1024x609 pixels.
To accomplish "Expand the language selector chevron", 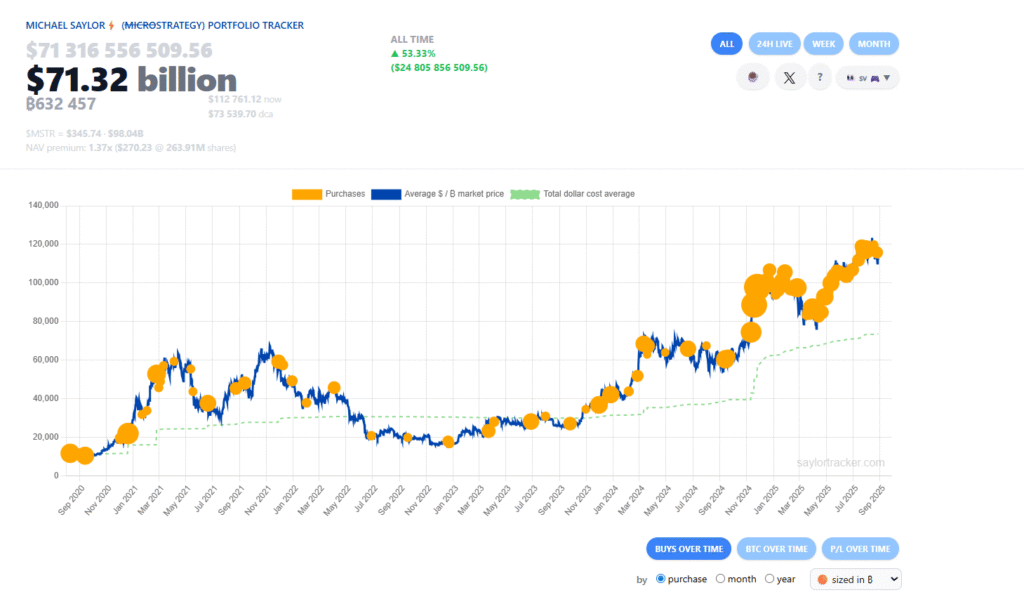I will (887, 77).
